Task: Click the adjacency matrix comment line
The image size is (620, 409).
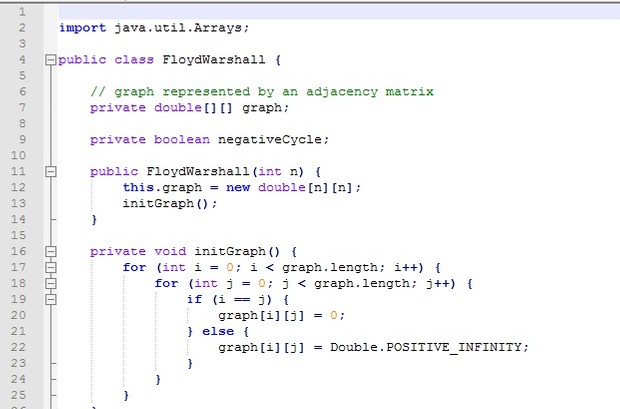Action: (262, 92)
